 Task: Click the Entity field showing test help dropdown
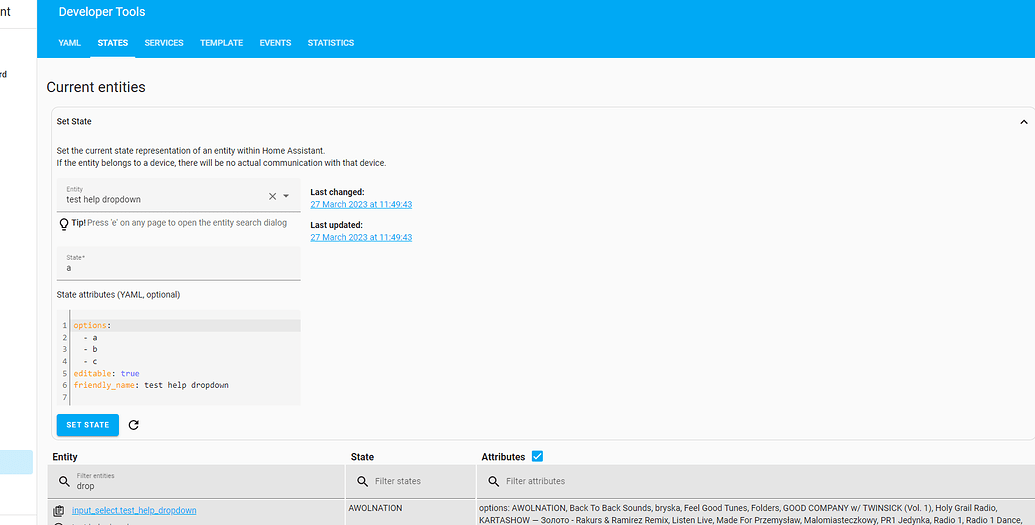[178, 195]
